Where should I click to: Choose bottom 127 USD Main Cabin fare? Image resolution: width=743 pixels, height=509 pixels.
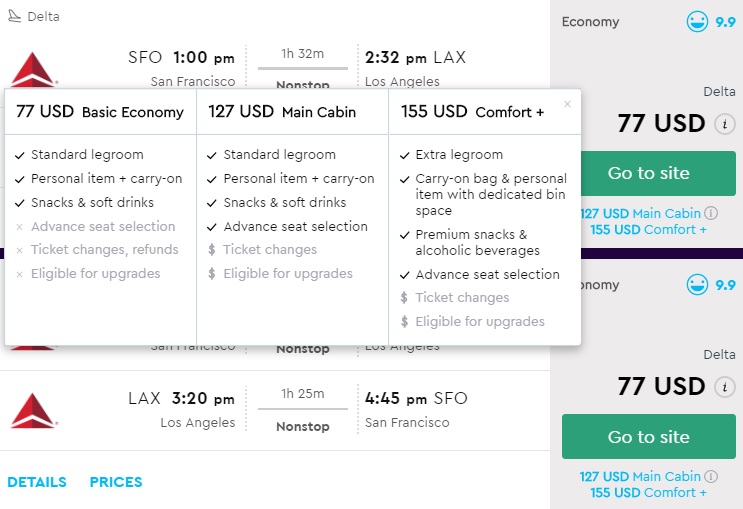click(640, 477)
